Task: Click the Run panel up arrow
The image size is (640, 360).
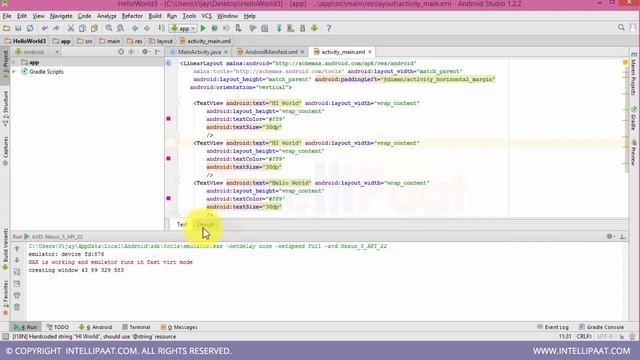Action: tap(17, 249)
